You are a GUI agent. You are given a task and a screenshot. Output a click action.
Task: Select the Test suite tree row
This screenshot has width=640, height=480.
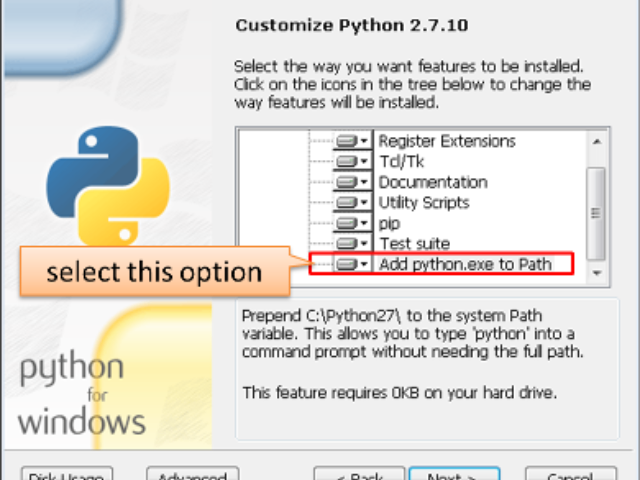coord(415,244)
